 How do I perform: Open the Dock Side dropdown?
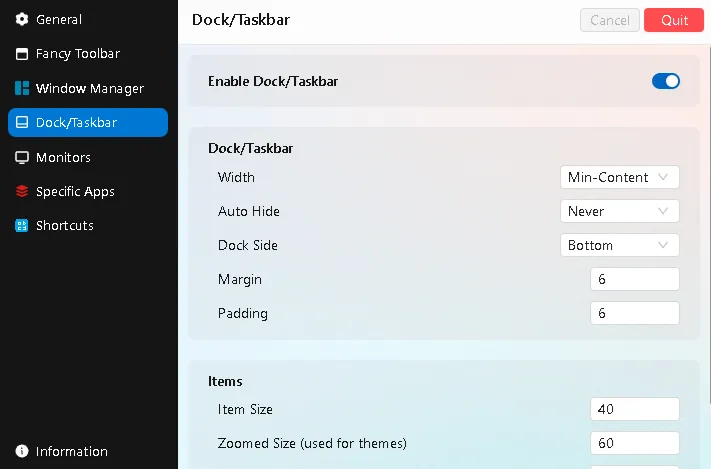point(619,245)
